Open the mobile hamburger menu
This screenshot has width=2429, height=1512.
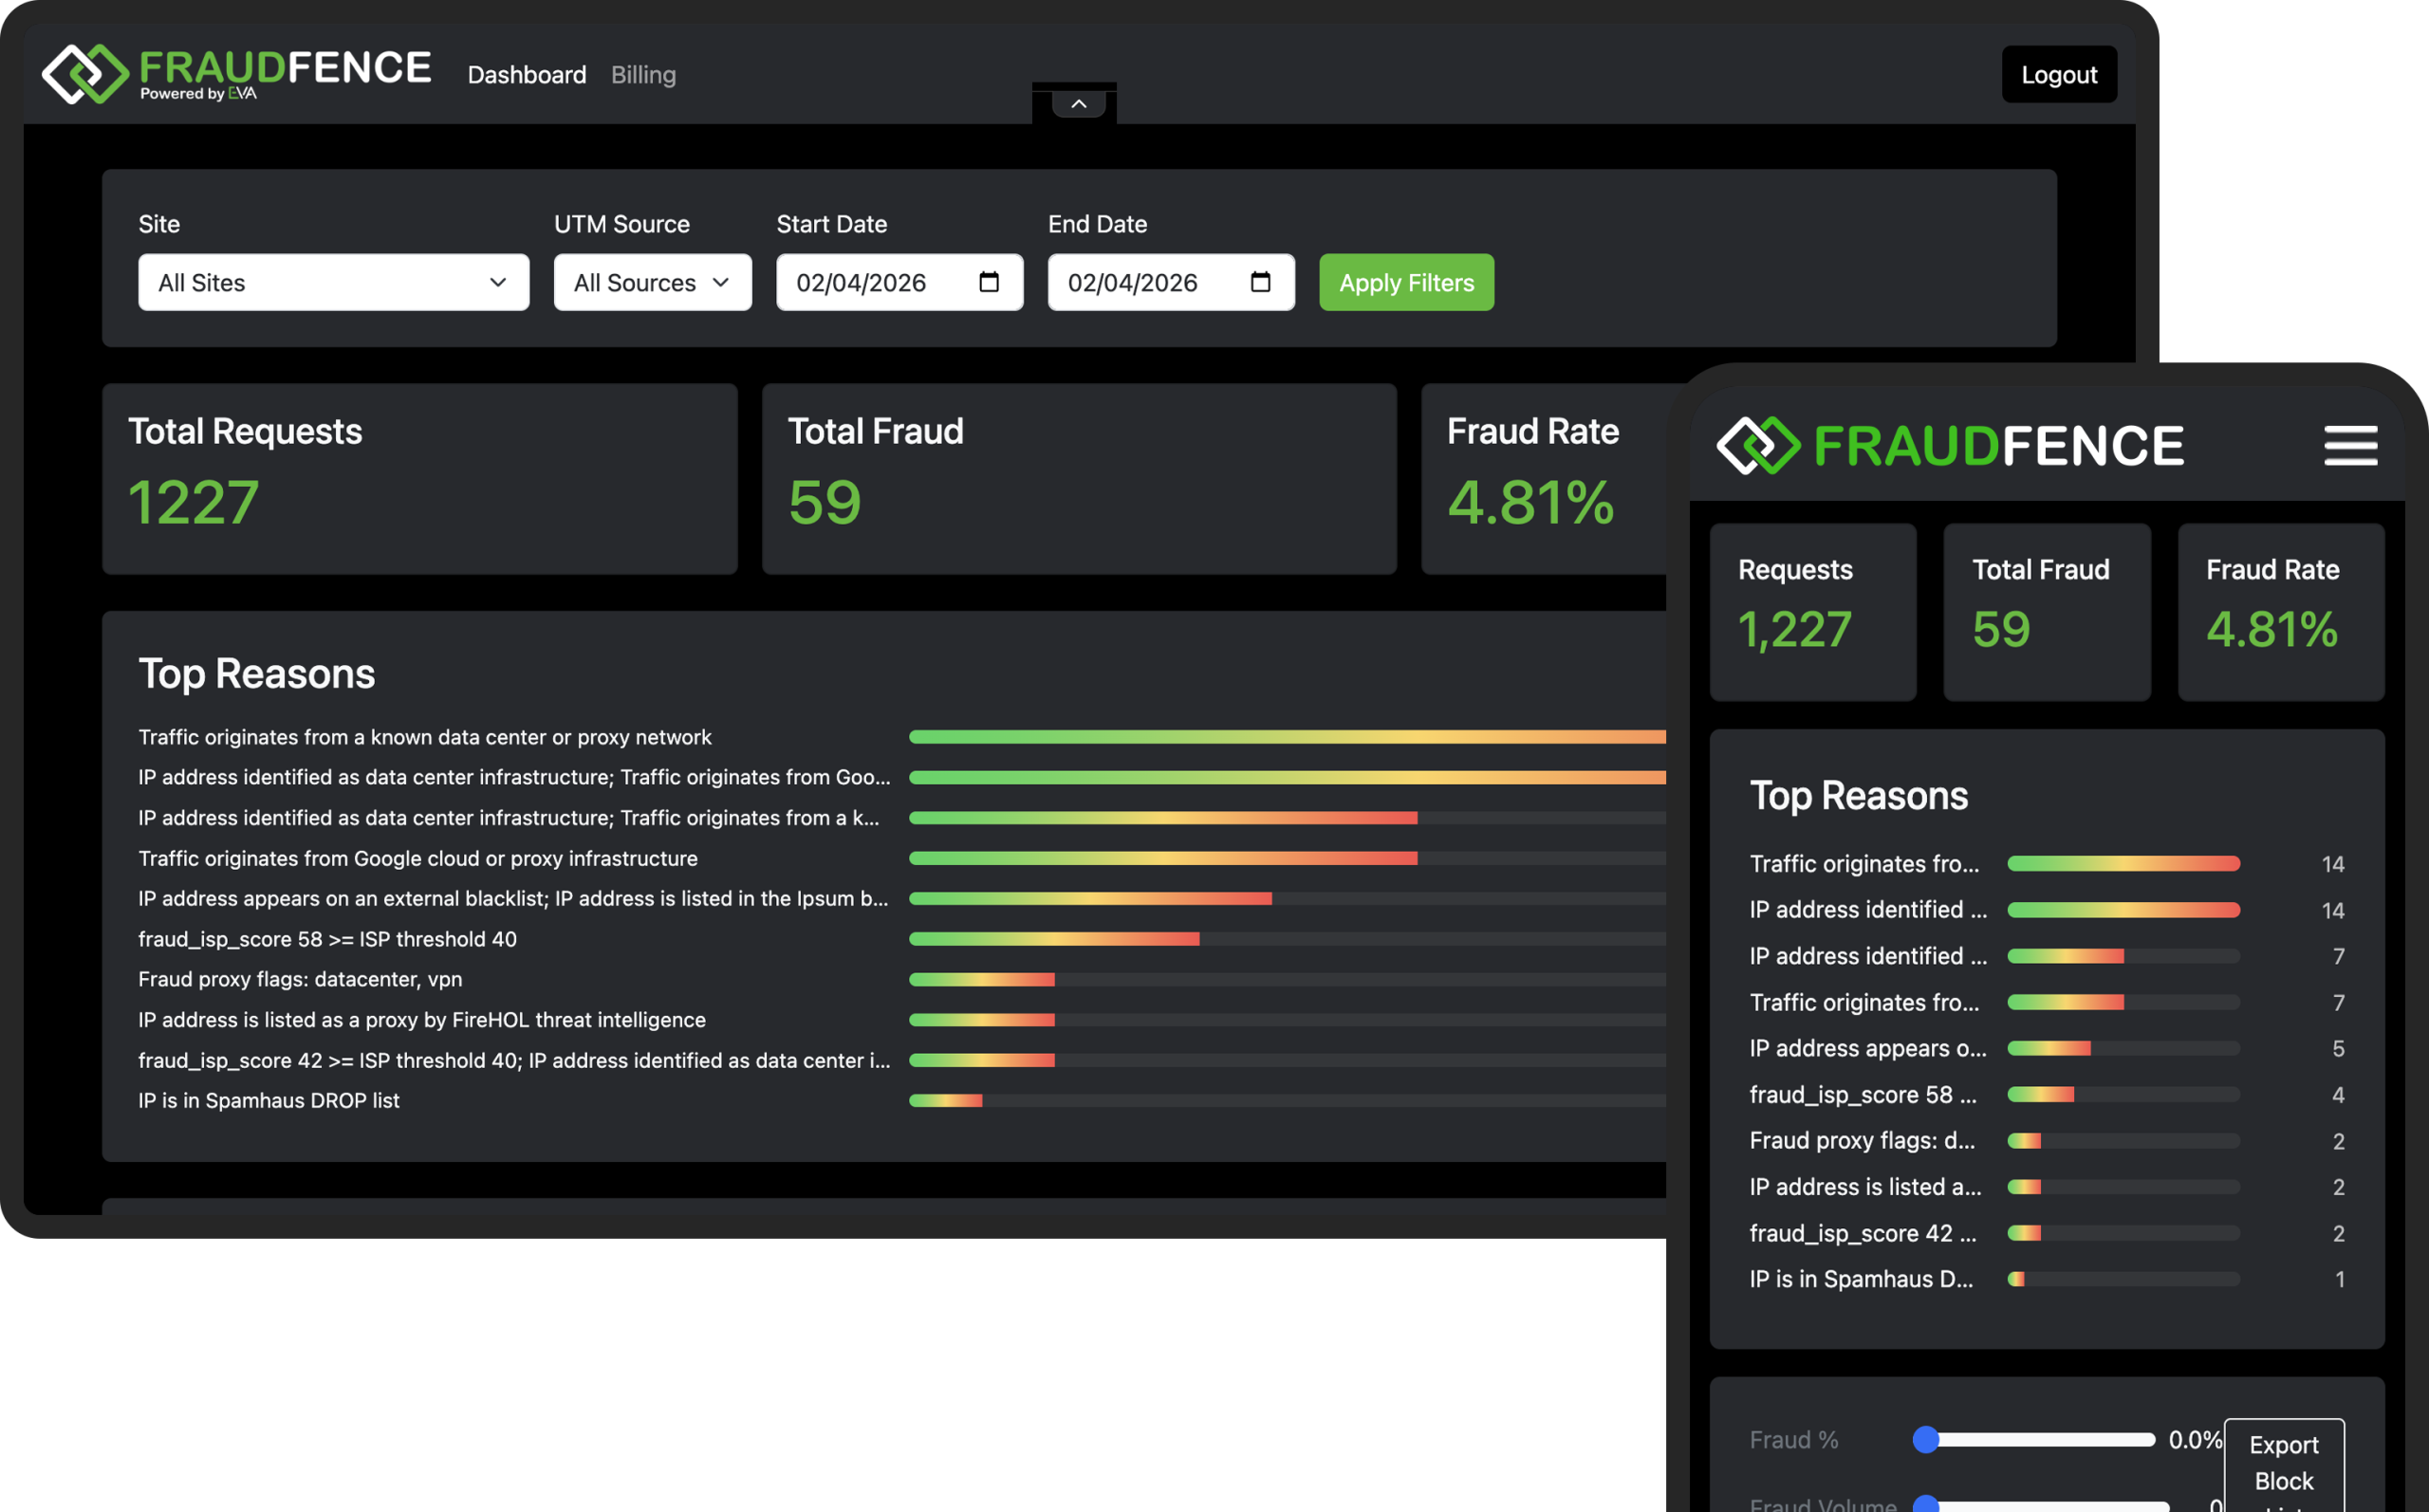(x=2350, y=445)
